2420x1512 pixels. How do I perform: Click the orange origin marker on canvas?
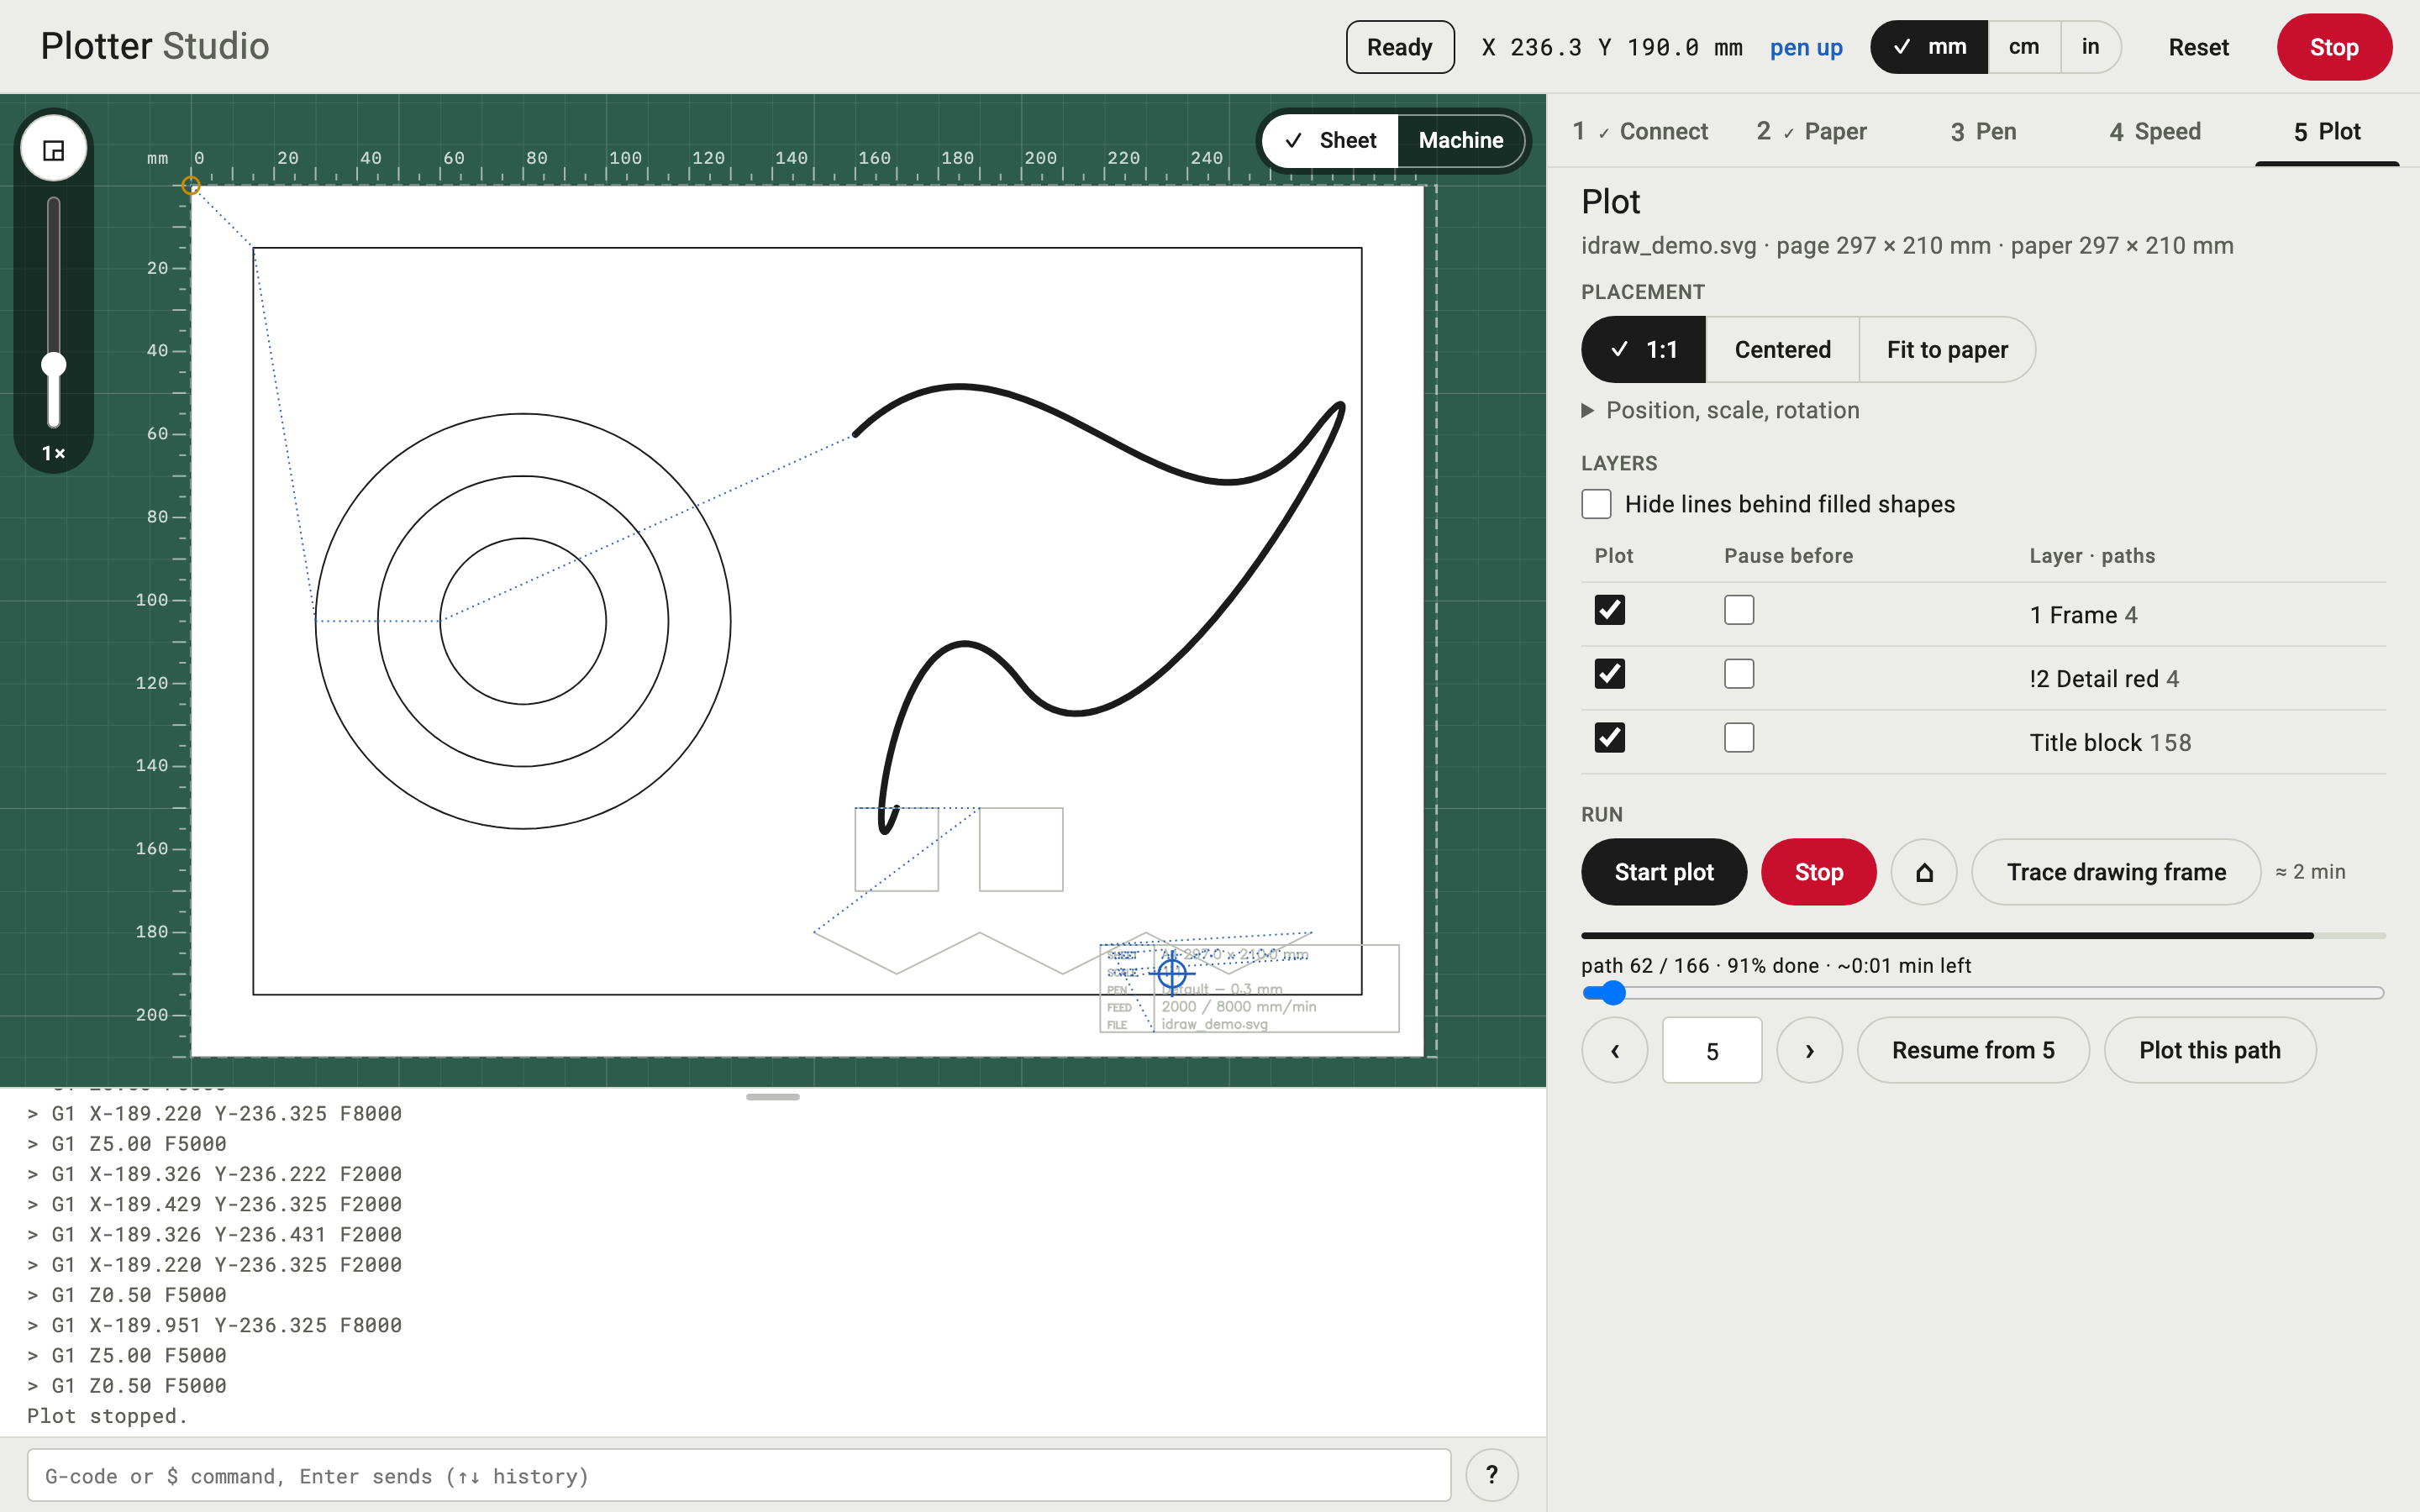point(191,185)
